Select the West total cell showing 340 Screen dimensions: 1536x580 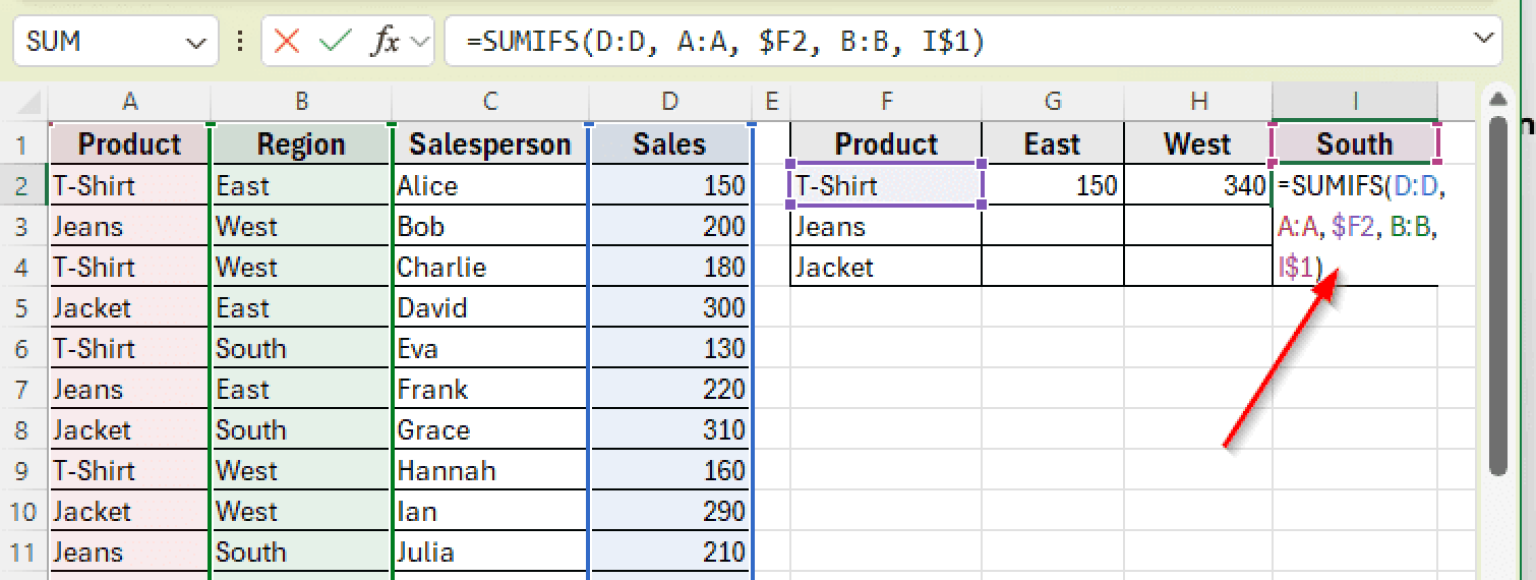tap(1198, 185)
